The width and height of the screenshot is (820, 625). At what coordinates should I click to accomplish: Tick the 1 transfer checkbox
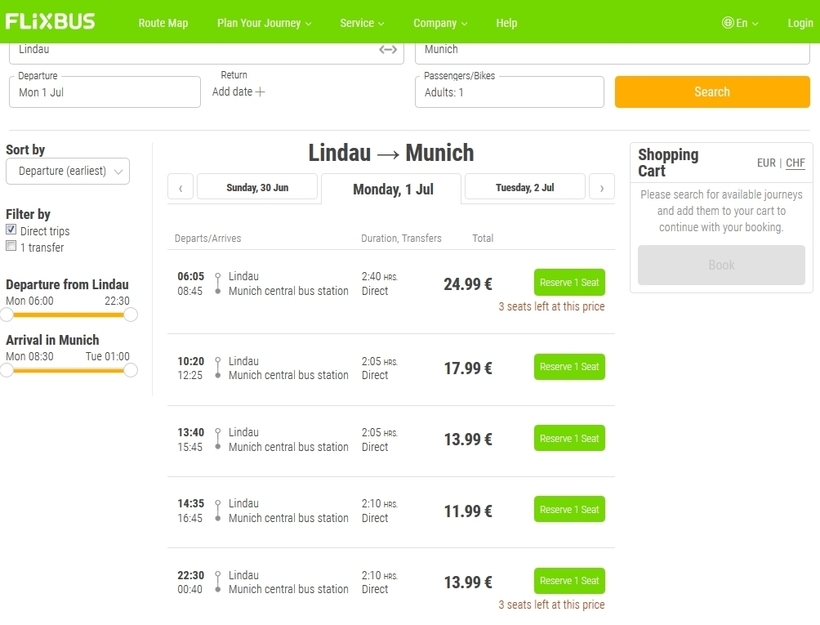[11, 246]
